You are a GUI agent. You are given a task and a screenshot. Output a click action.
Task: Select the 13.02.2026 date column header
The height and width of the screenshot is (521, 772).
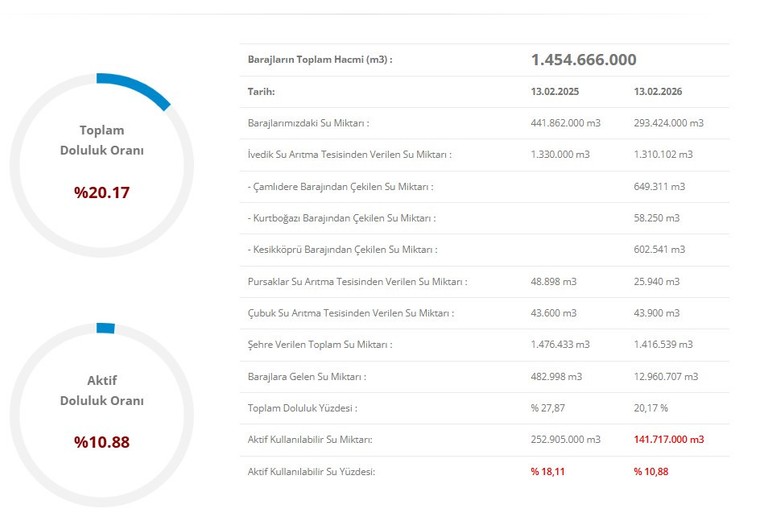coord(658,91)
